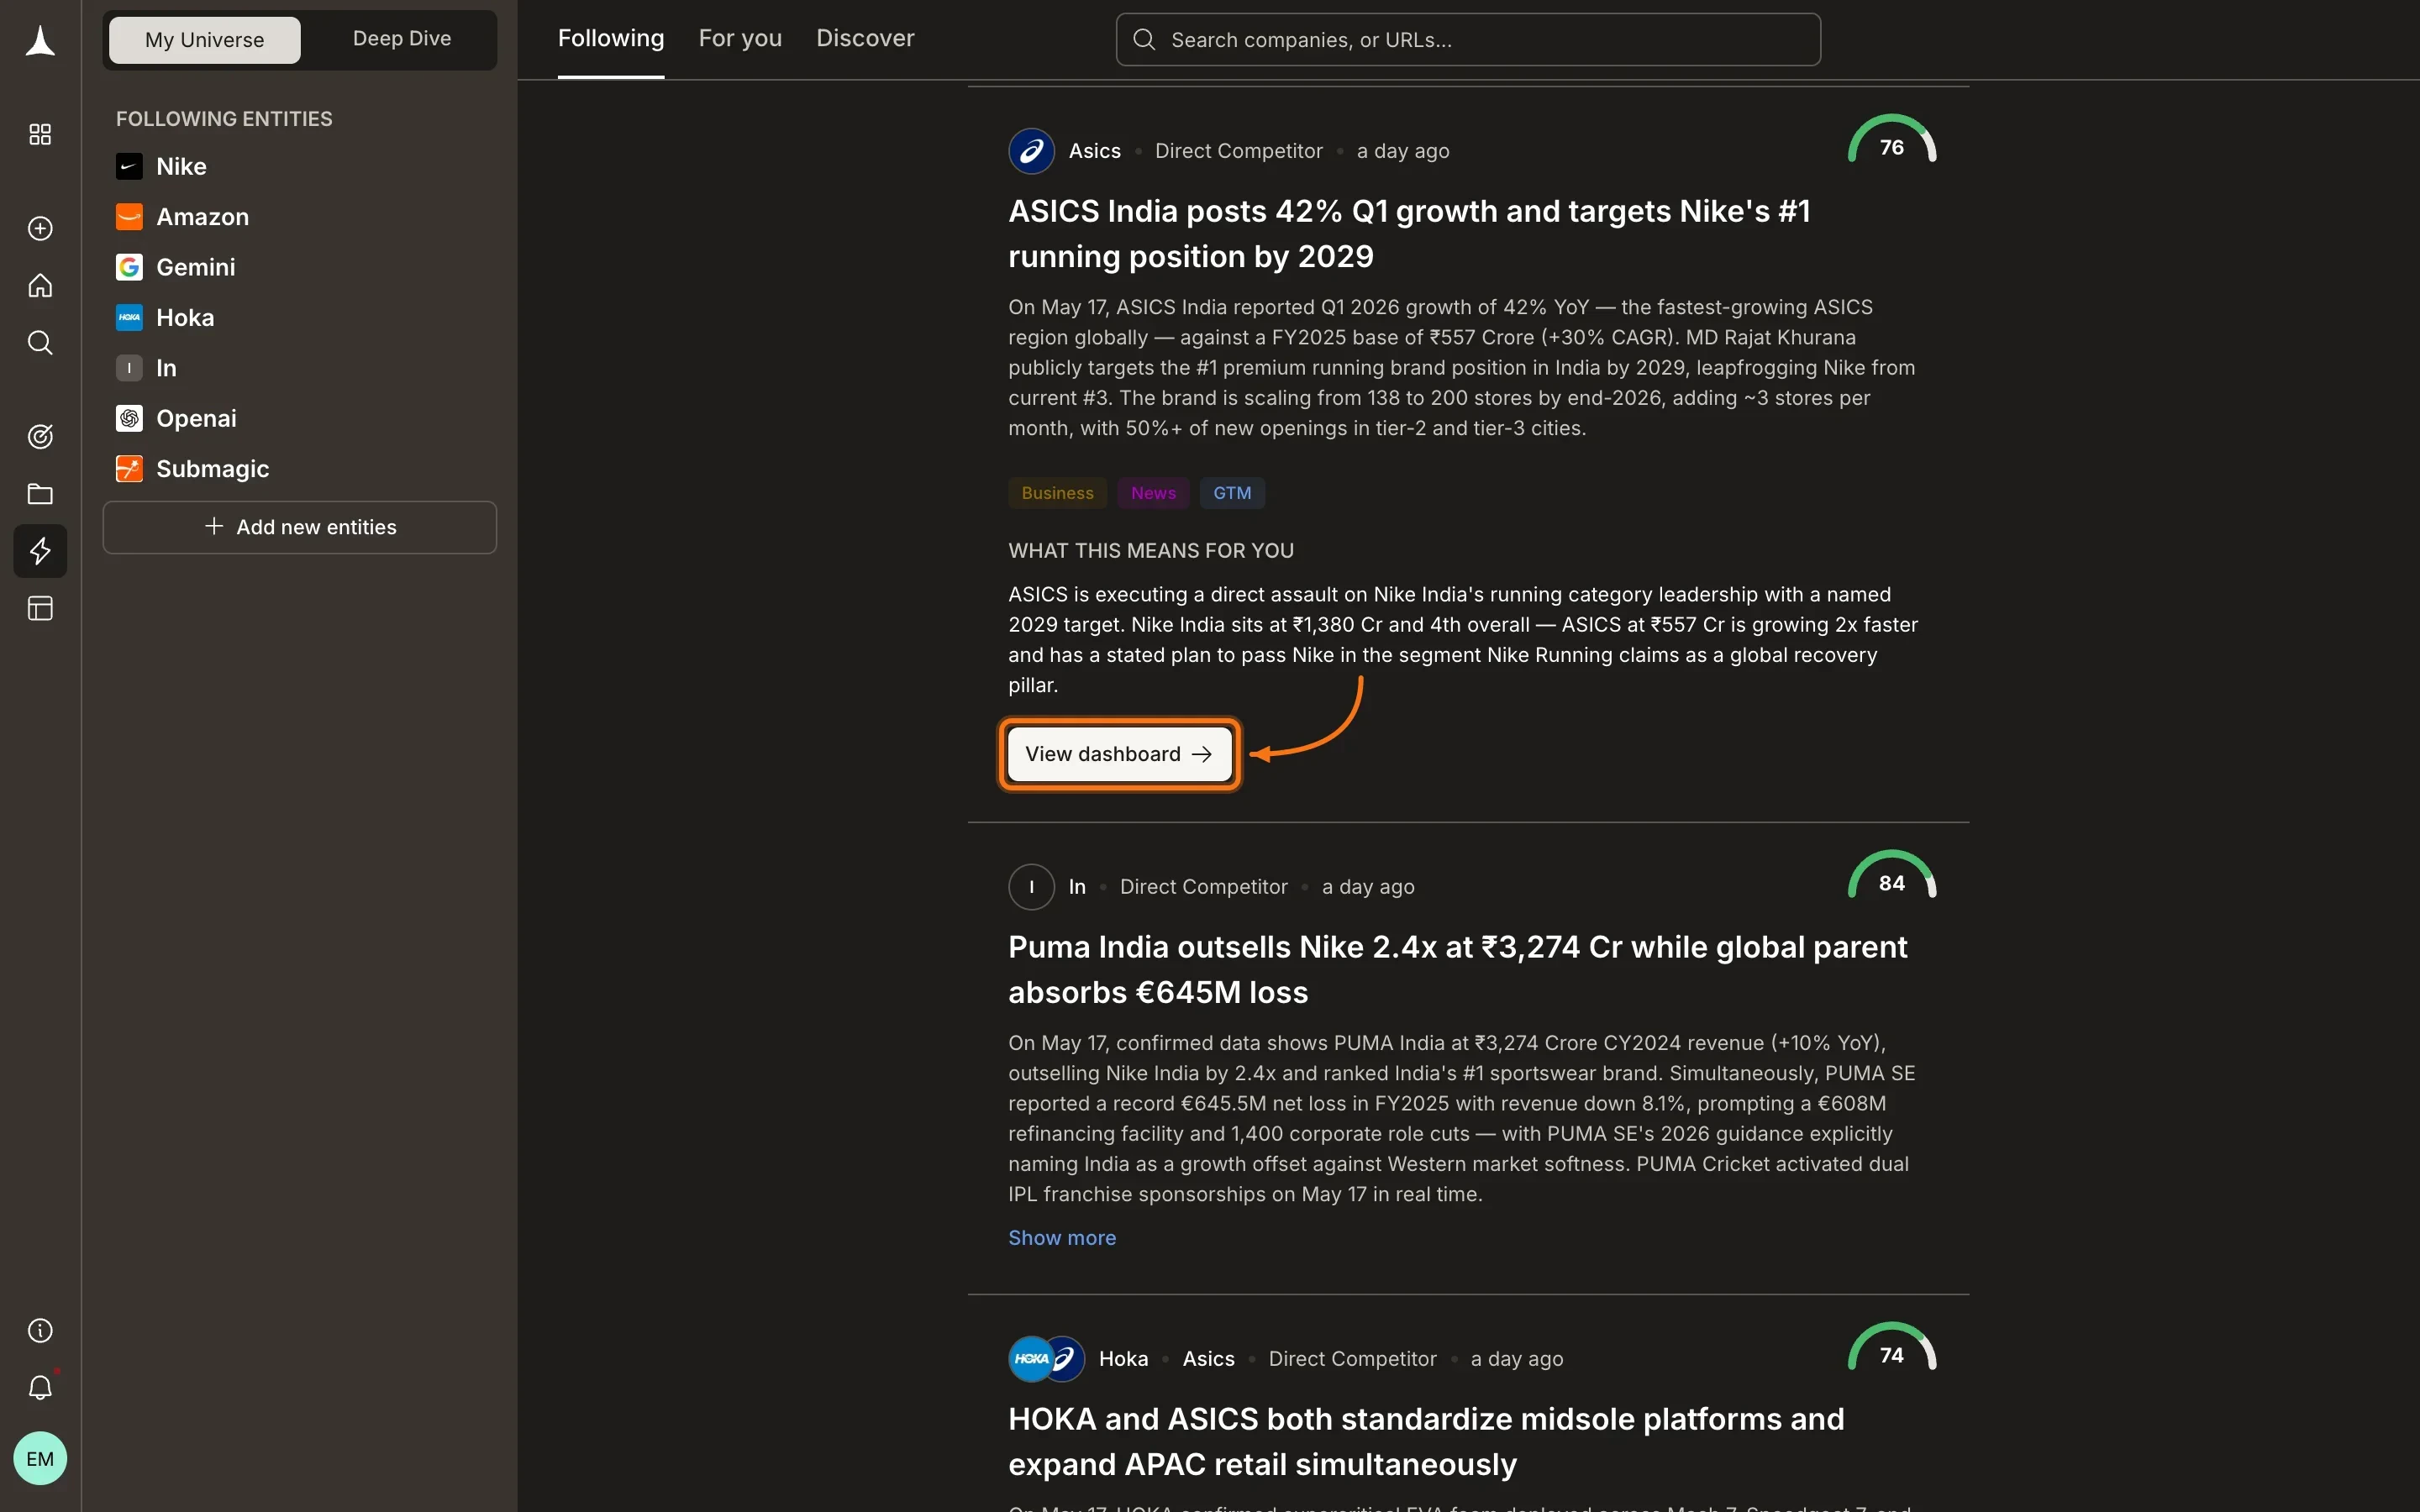Click Asics name on first article
The width and height of the screenshot is (2420, 1512).
[x=1094, y=151]
